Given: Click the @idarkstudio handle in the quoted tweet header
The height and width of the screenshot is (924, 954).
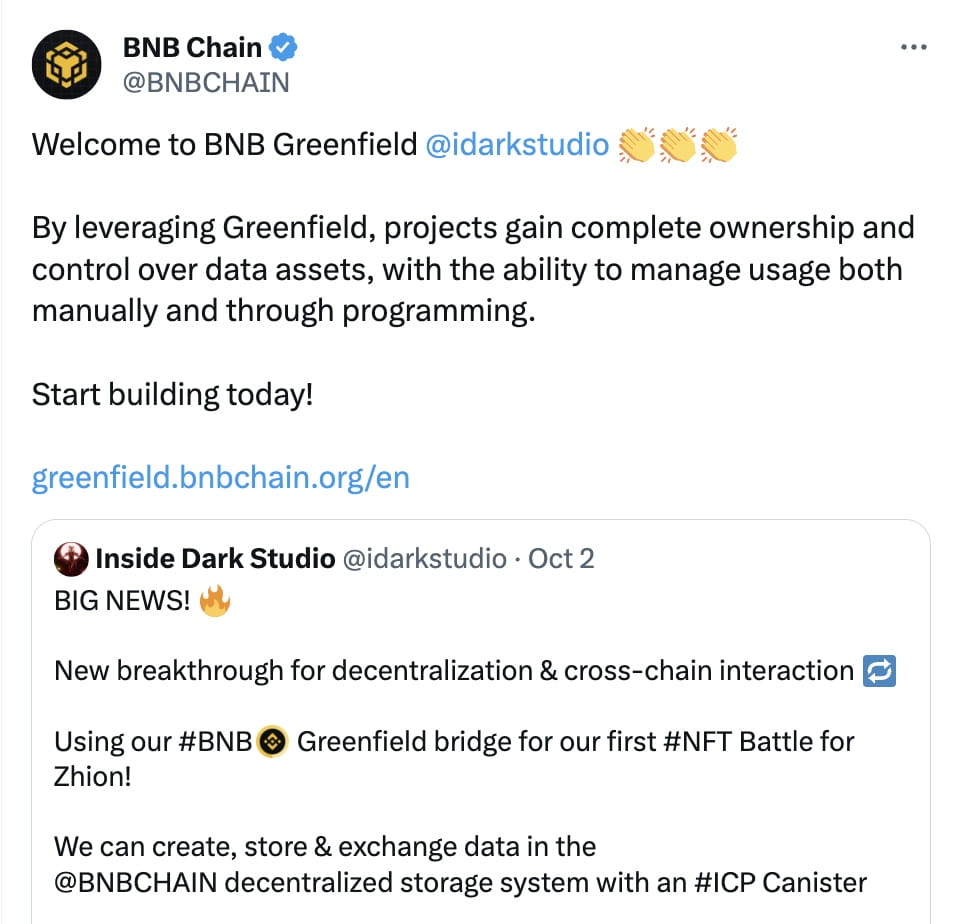Looking at the screenshot, I should pos(423,559).
